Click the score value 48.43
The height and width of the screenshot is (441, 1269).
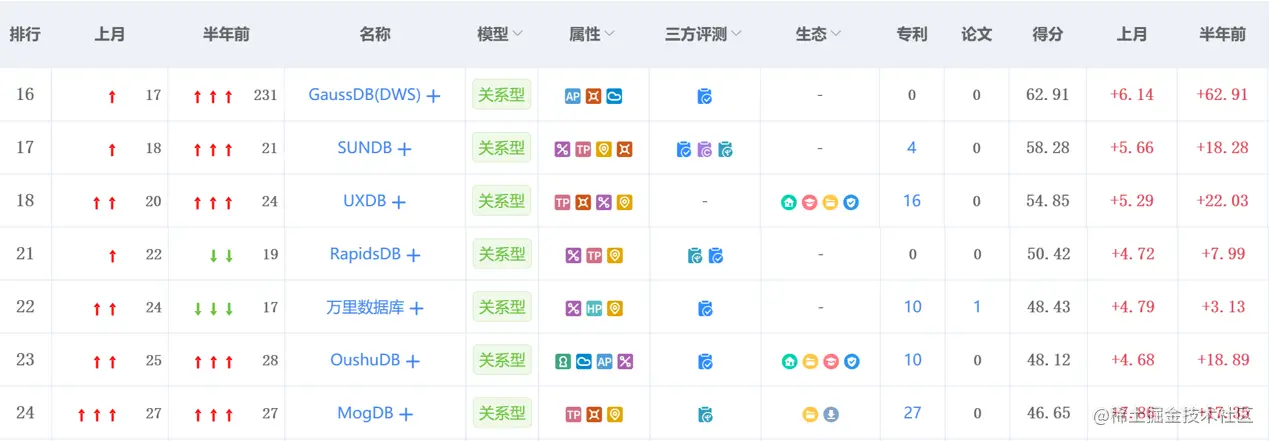[1048, 307]
